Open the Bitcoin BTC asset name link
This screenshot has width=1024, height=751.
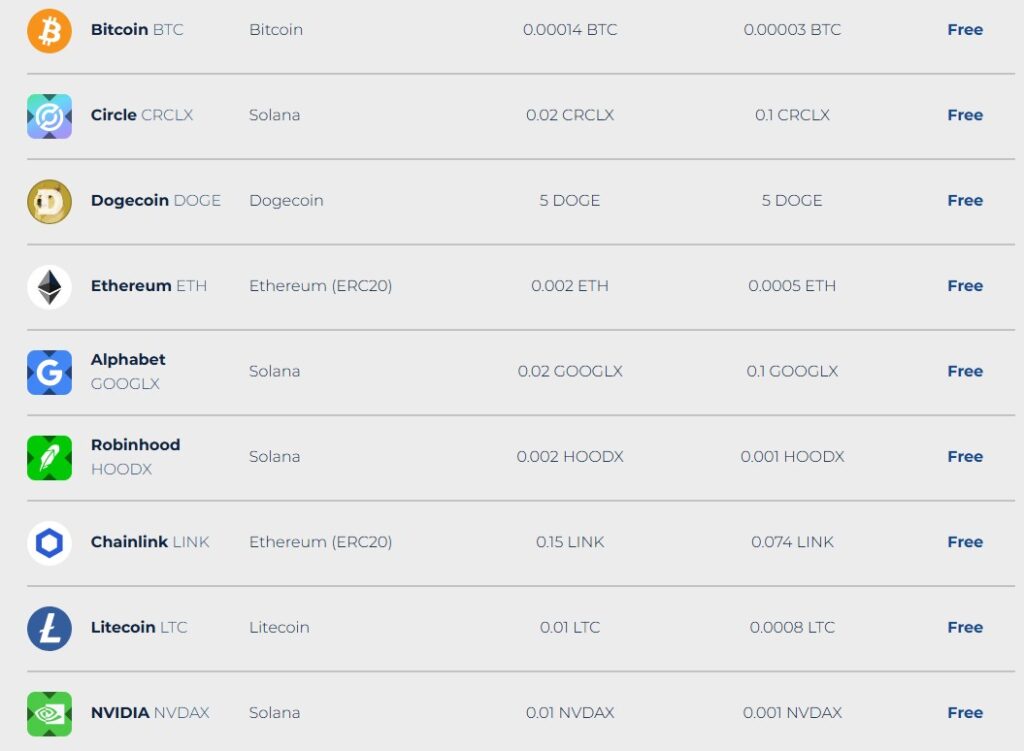pos(137,29)
